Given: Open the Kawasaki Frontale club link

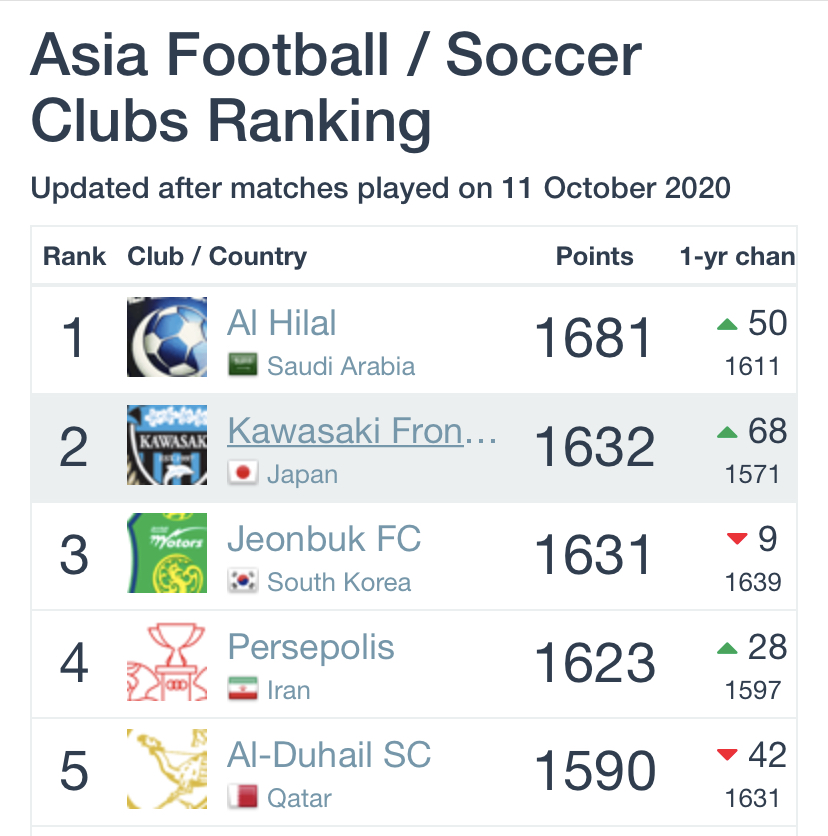Looking at the screenshot, I should point(362,431).
